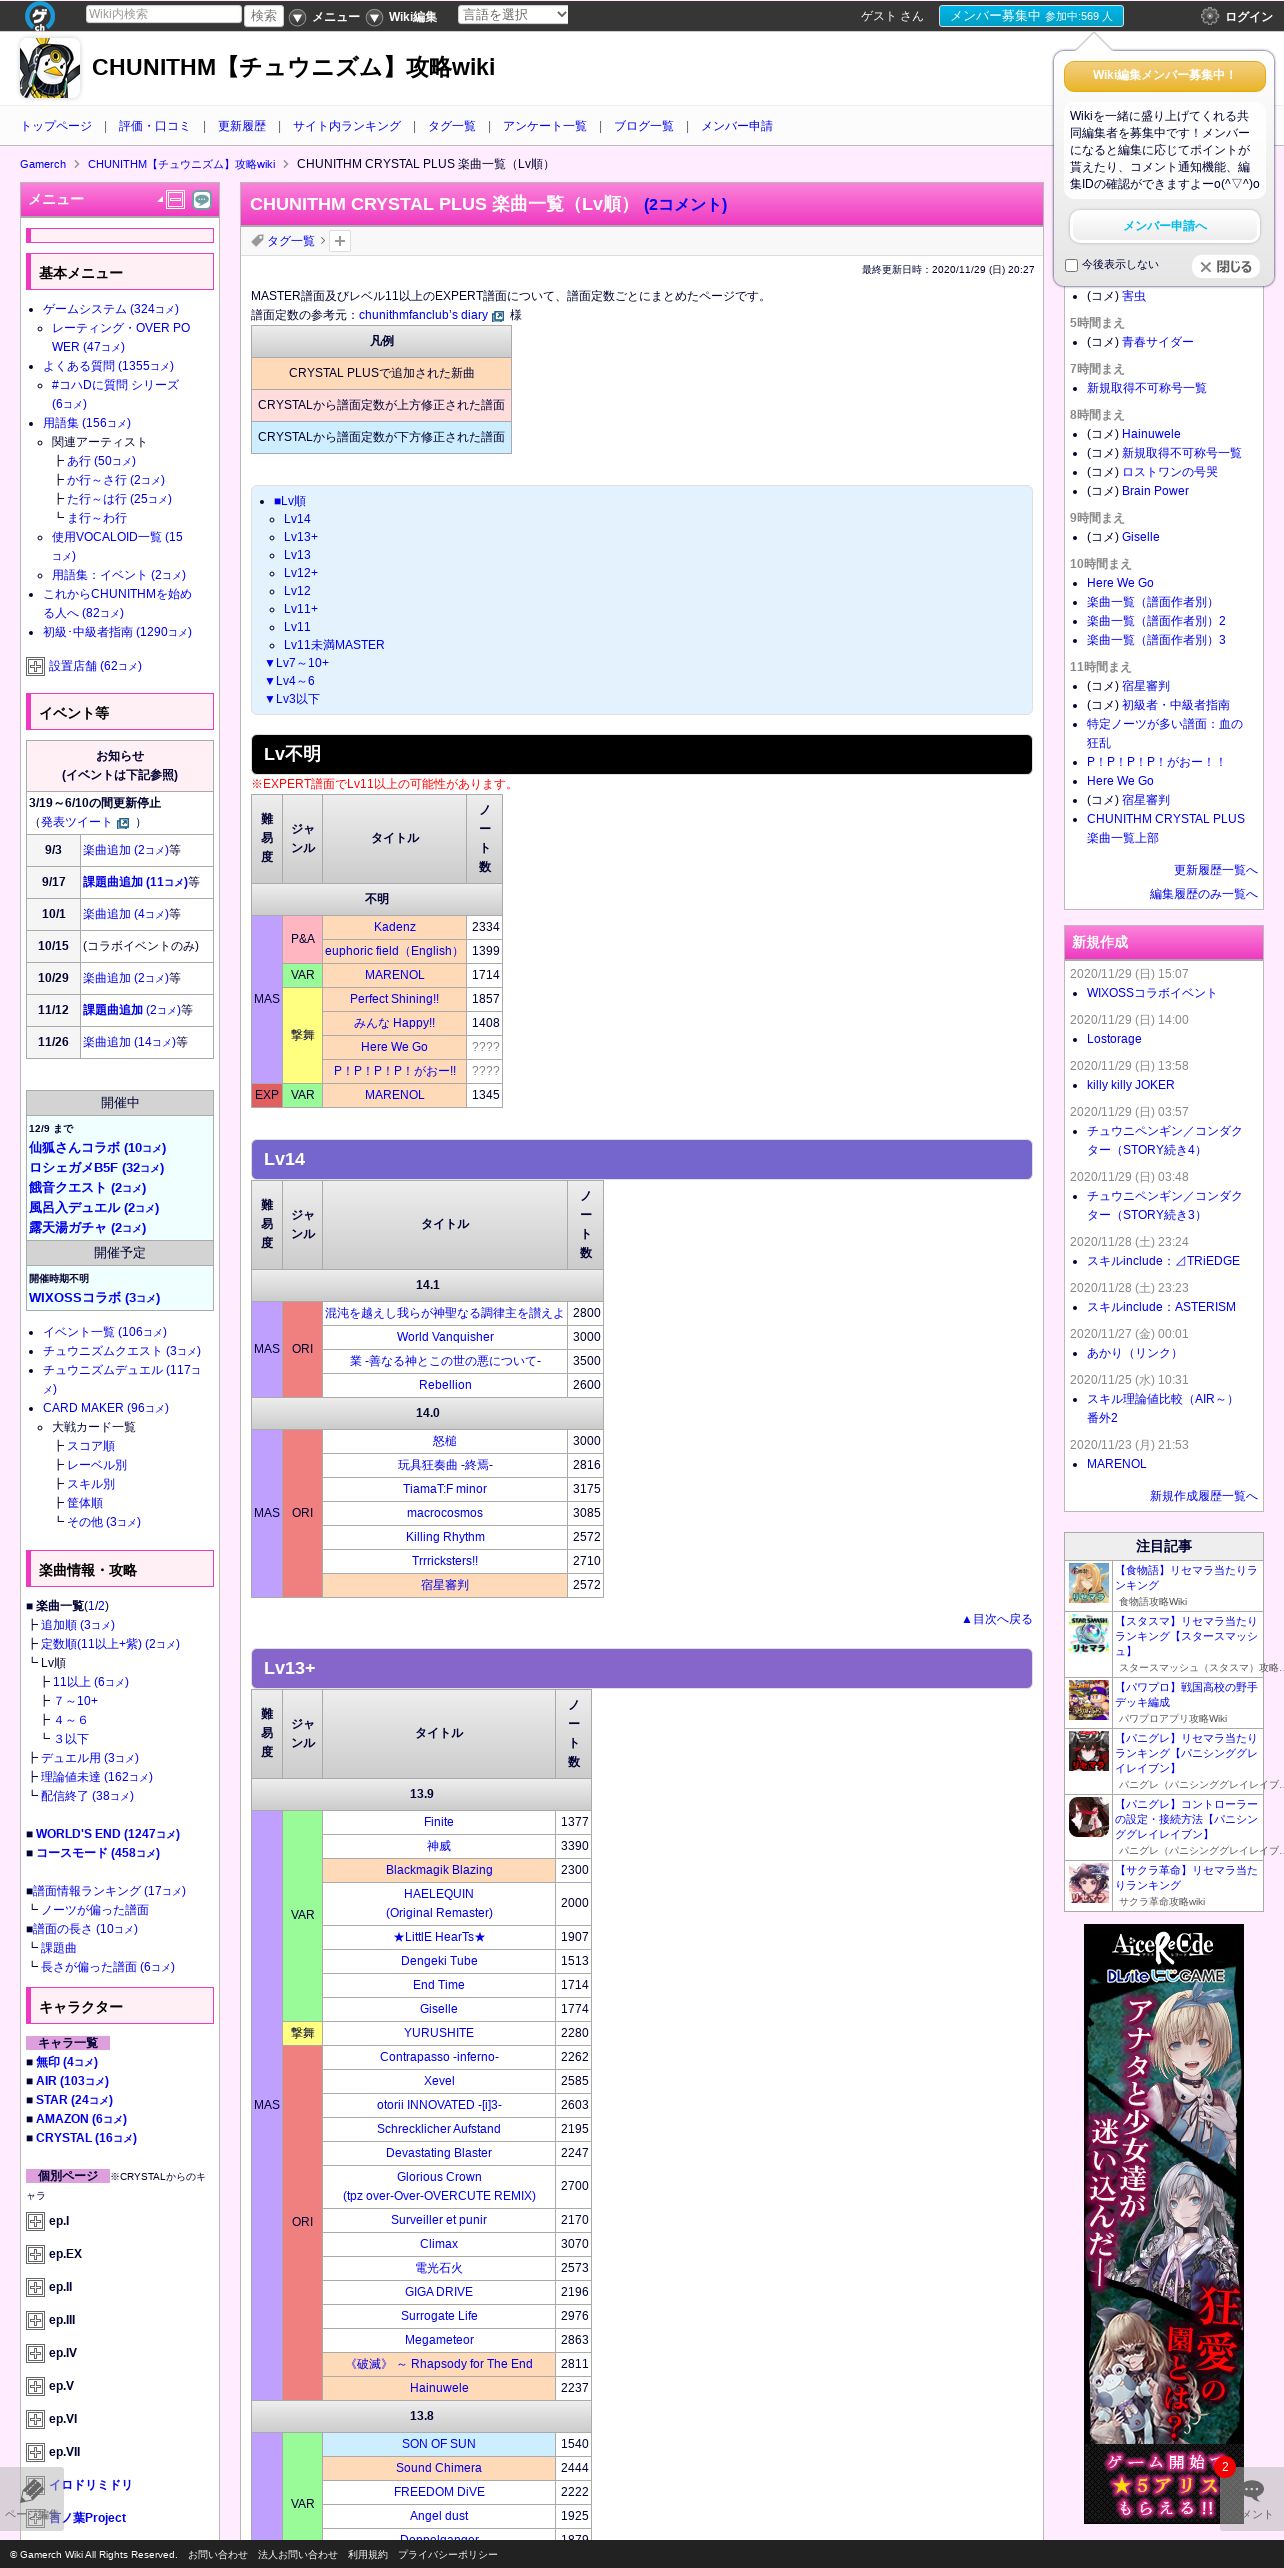Screen dimensions: 1284x2568
Task: Open the 言語を選択 language dropdown
Action: (513, 15)
